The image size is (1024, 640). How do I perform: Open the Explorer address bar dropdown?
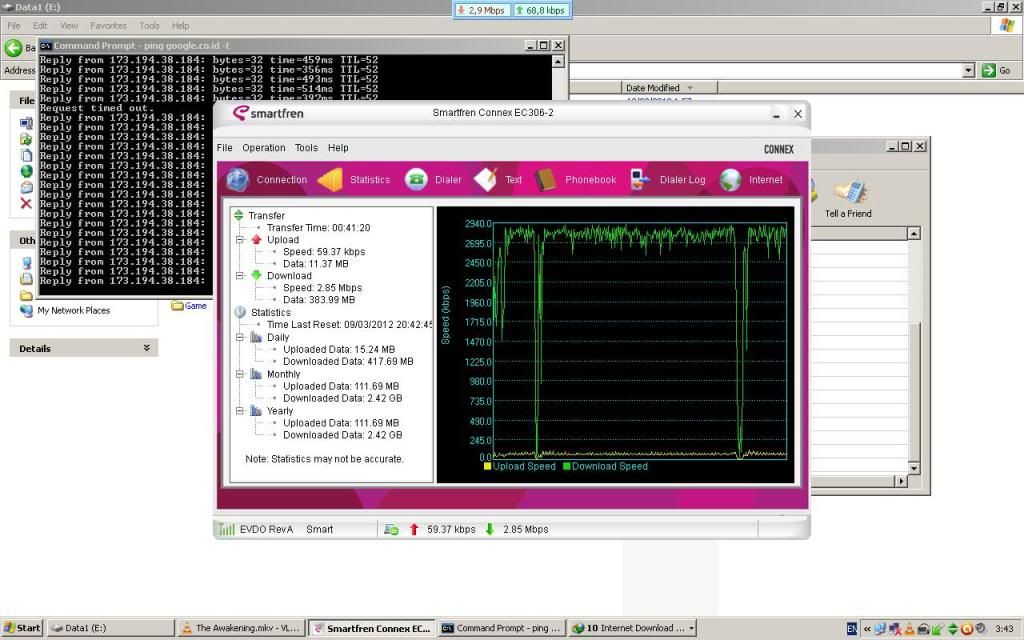click(x=968, y=71)
